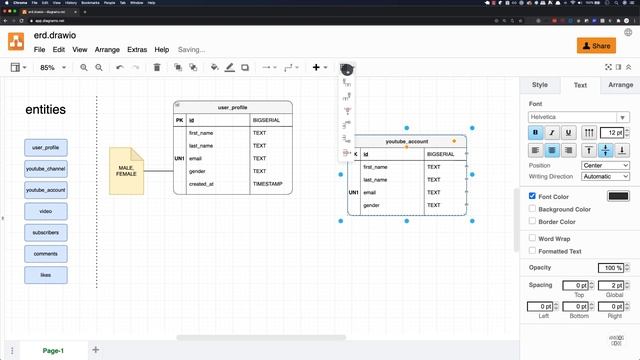Click the draw.io logo icon

(x=16, y=42)
